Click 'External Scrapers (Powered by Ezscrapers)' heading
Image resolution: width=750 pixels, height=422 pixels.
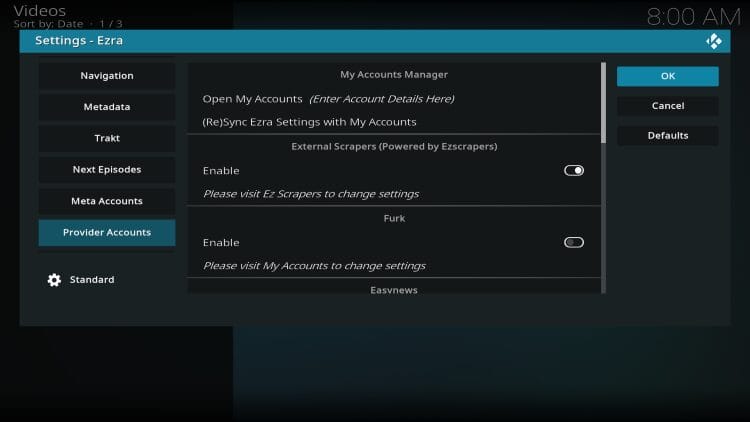click(x=394, y=146)
